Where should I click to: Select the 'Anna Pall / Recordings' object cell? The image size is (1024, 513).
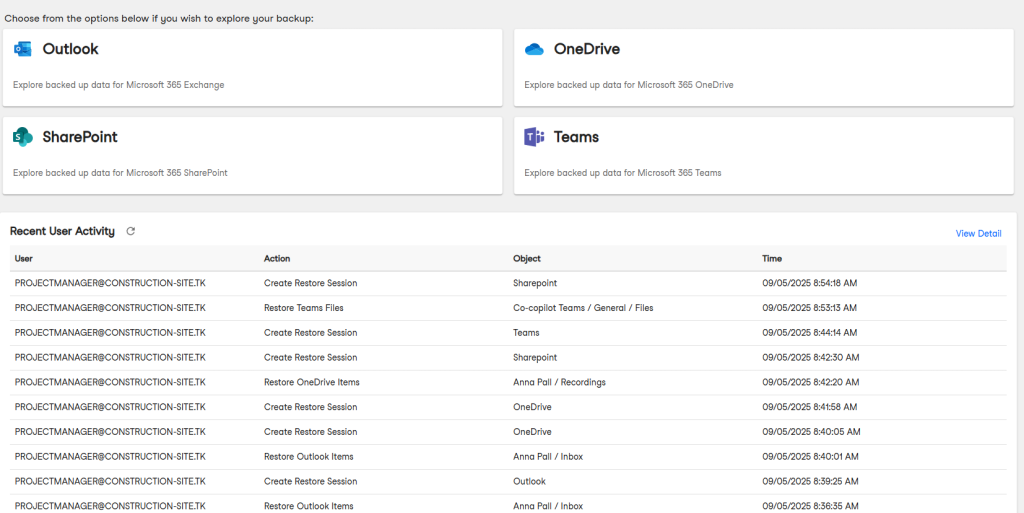[559, 382]
